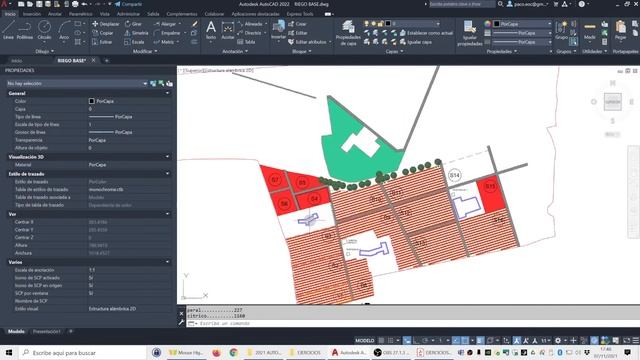Toggle grid display in status bar
The height and width of the screenshot is (360, 640).
coord(381,340)
